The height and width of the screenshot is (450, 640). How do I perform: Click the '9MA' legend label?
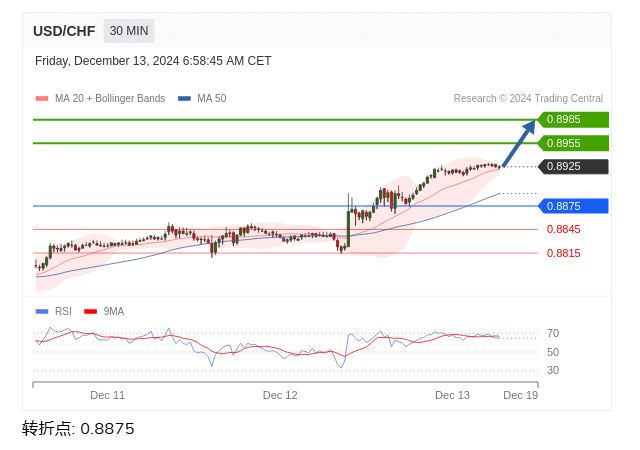pos(114,312)
